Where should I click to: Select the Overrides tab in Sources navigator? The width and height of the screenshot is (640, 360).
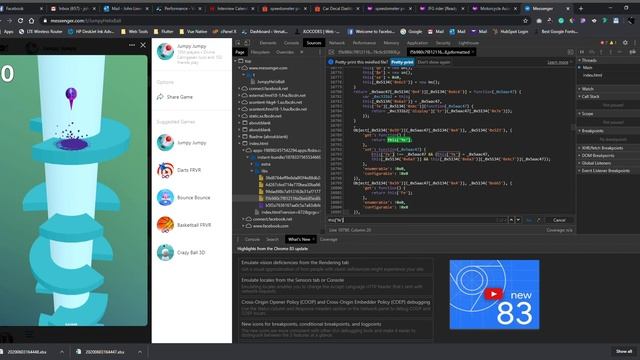pyautogui.click(x=285, y=52)
